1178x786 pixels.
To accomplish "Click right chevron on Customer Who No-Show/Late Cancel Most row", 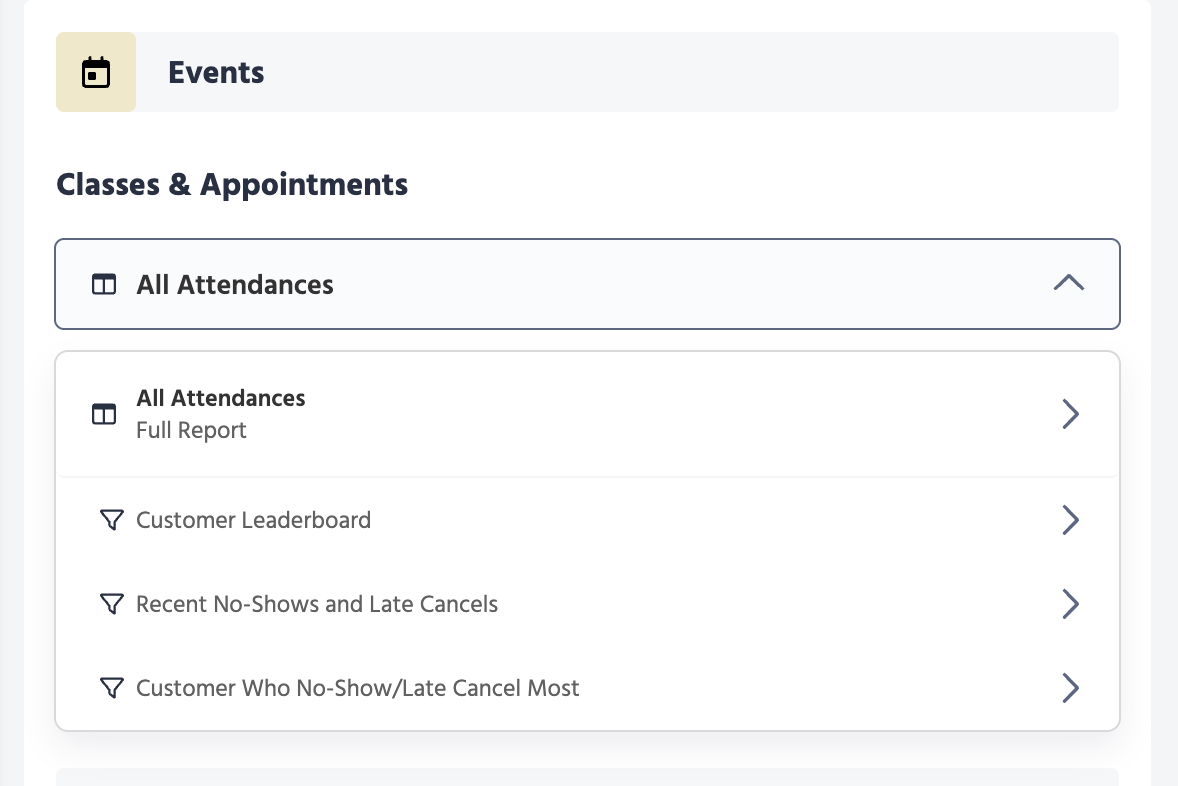I will tap(1070, 688).
